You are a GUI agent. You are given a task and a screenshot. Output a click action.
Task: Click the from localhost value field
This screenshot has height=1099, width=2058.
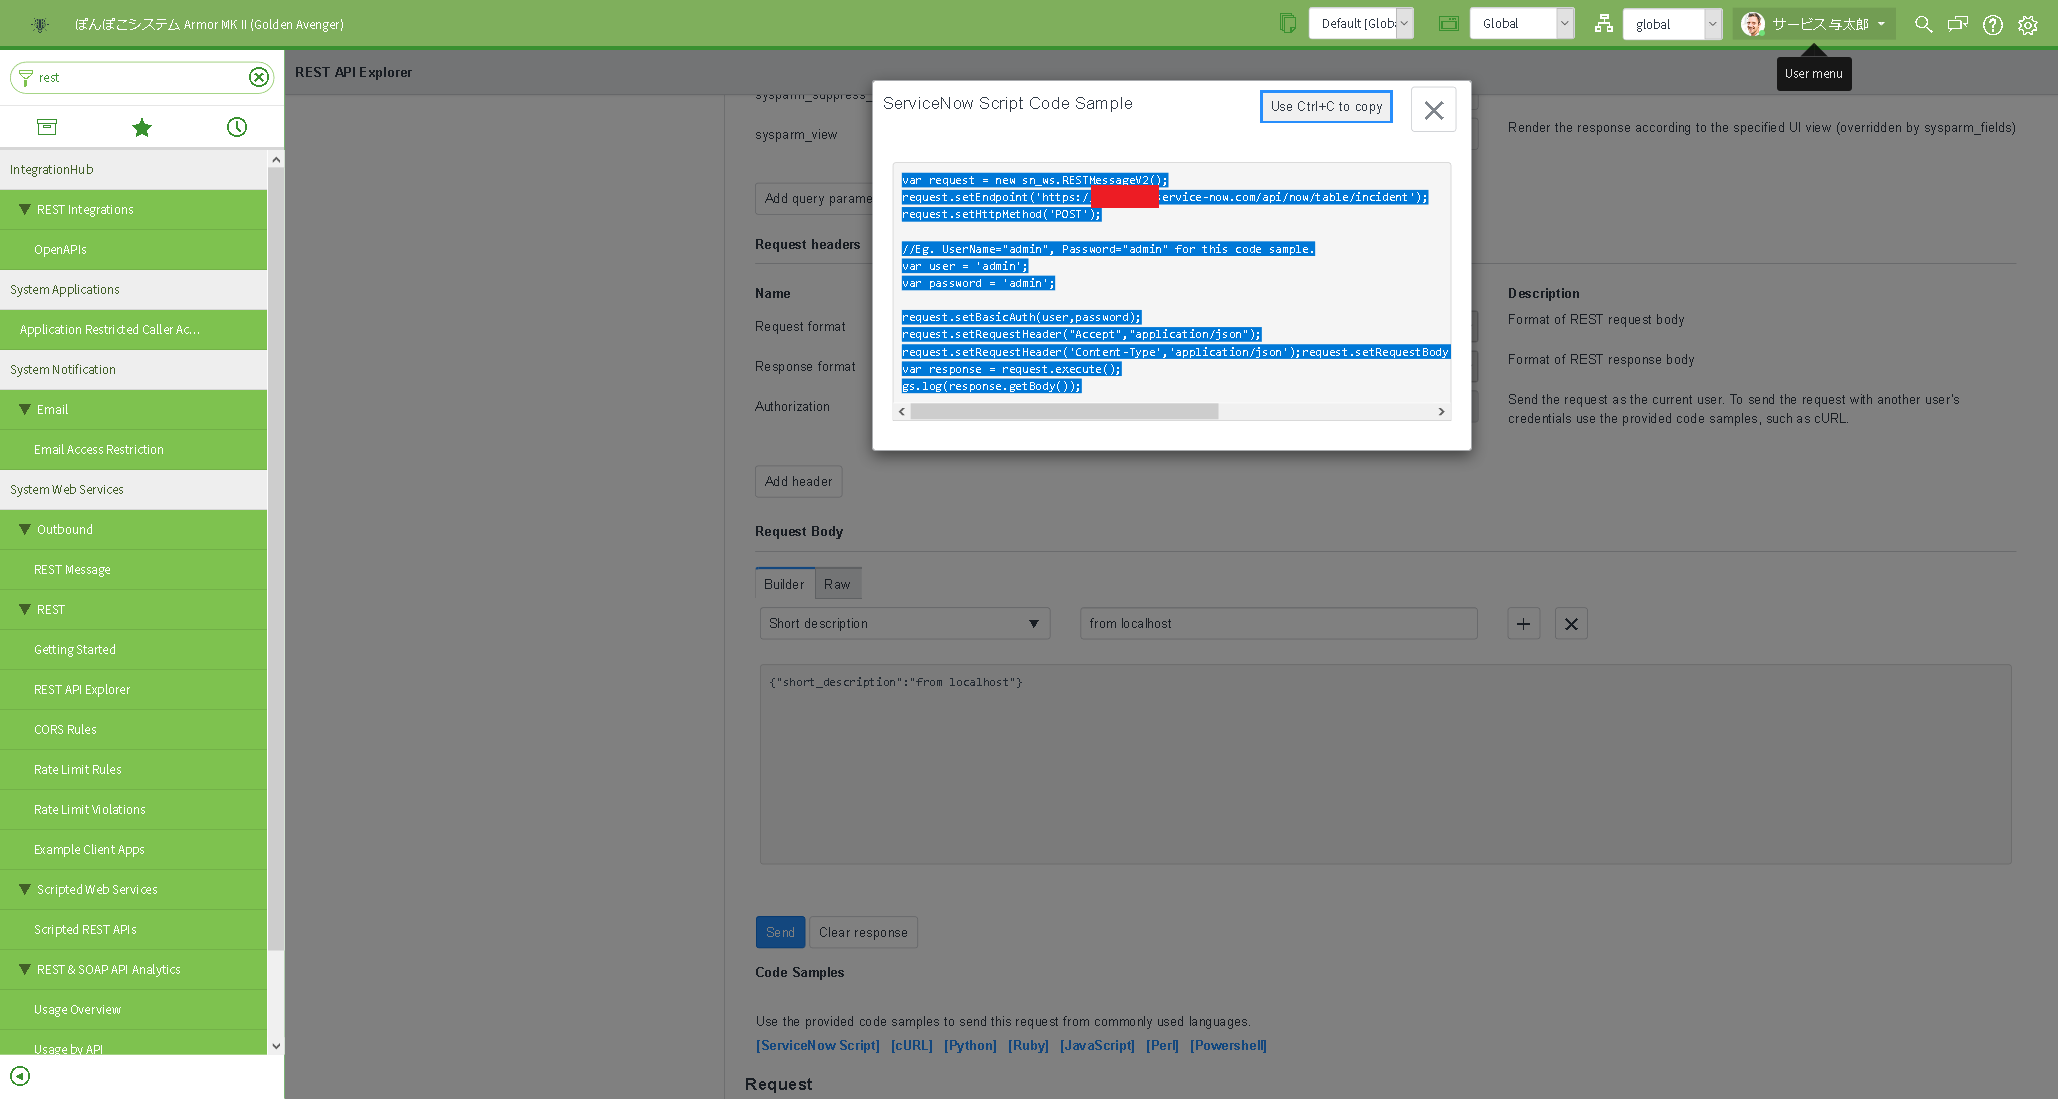click(x=1278, y=623)
